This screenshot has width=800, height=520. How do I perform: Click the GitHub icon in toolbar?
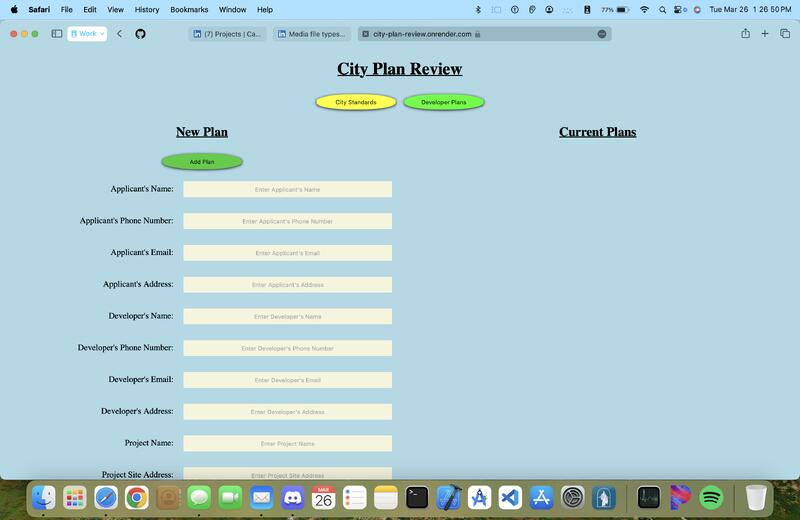point(140,34)
